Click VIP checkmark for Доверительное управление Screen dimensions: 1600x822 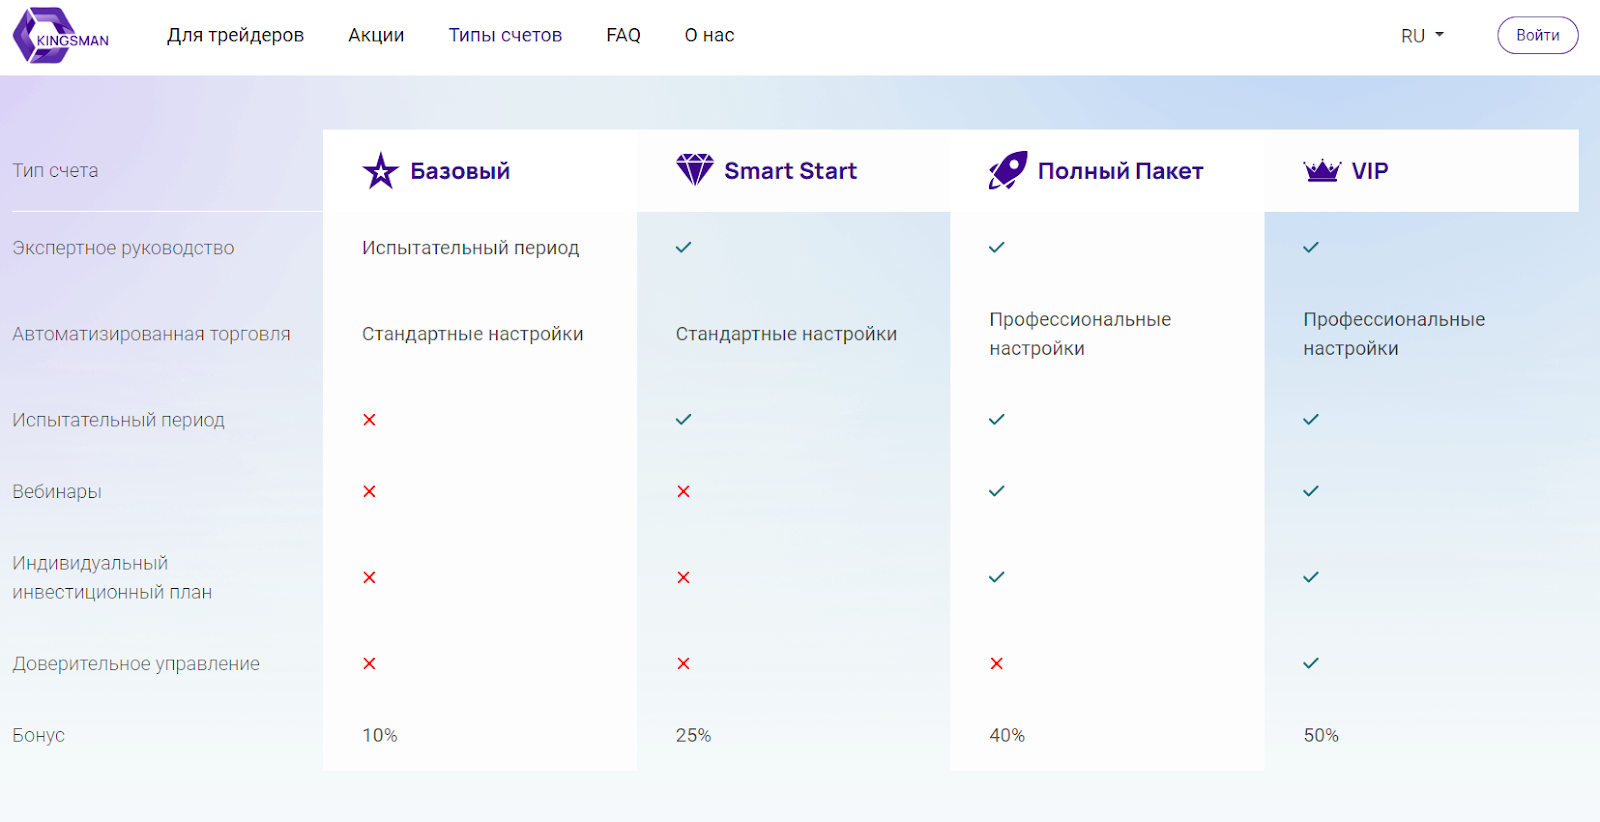coord(1311,663)
